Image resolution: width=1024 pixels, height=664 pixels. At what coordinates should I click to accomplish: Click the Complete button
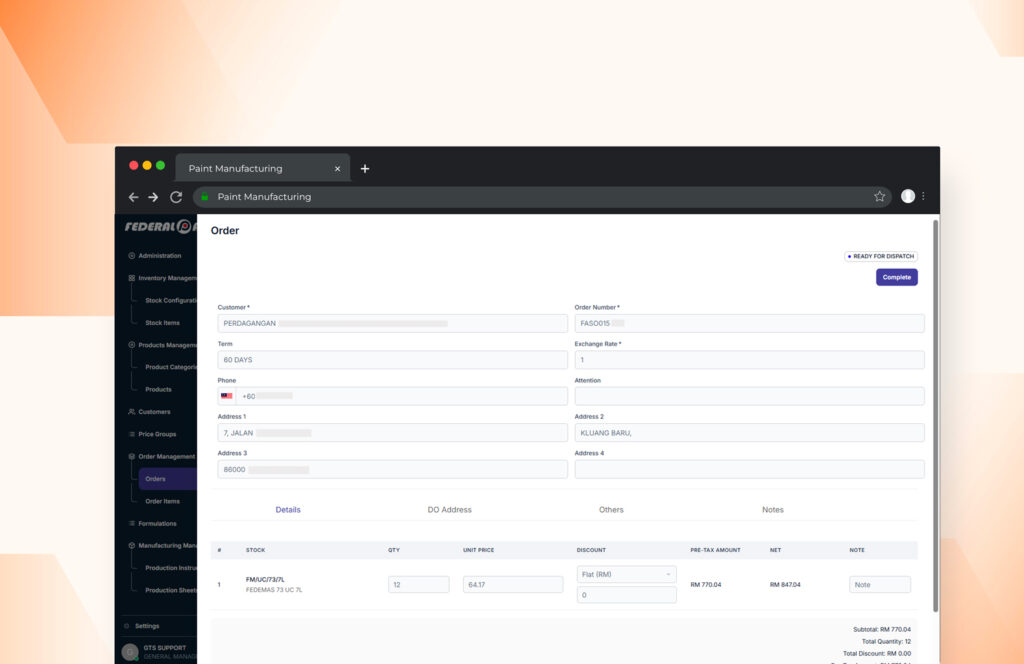(896, 277)
